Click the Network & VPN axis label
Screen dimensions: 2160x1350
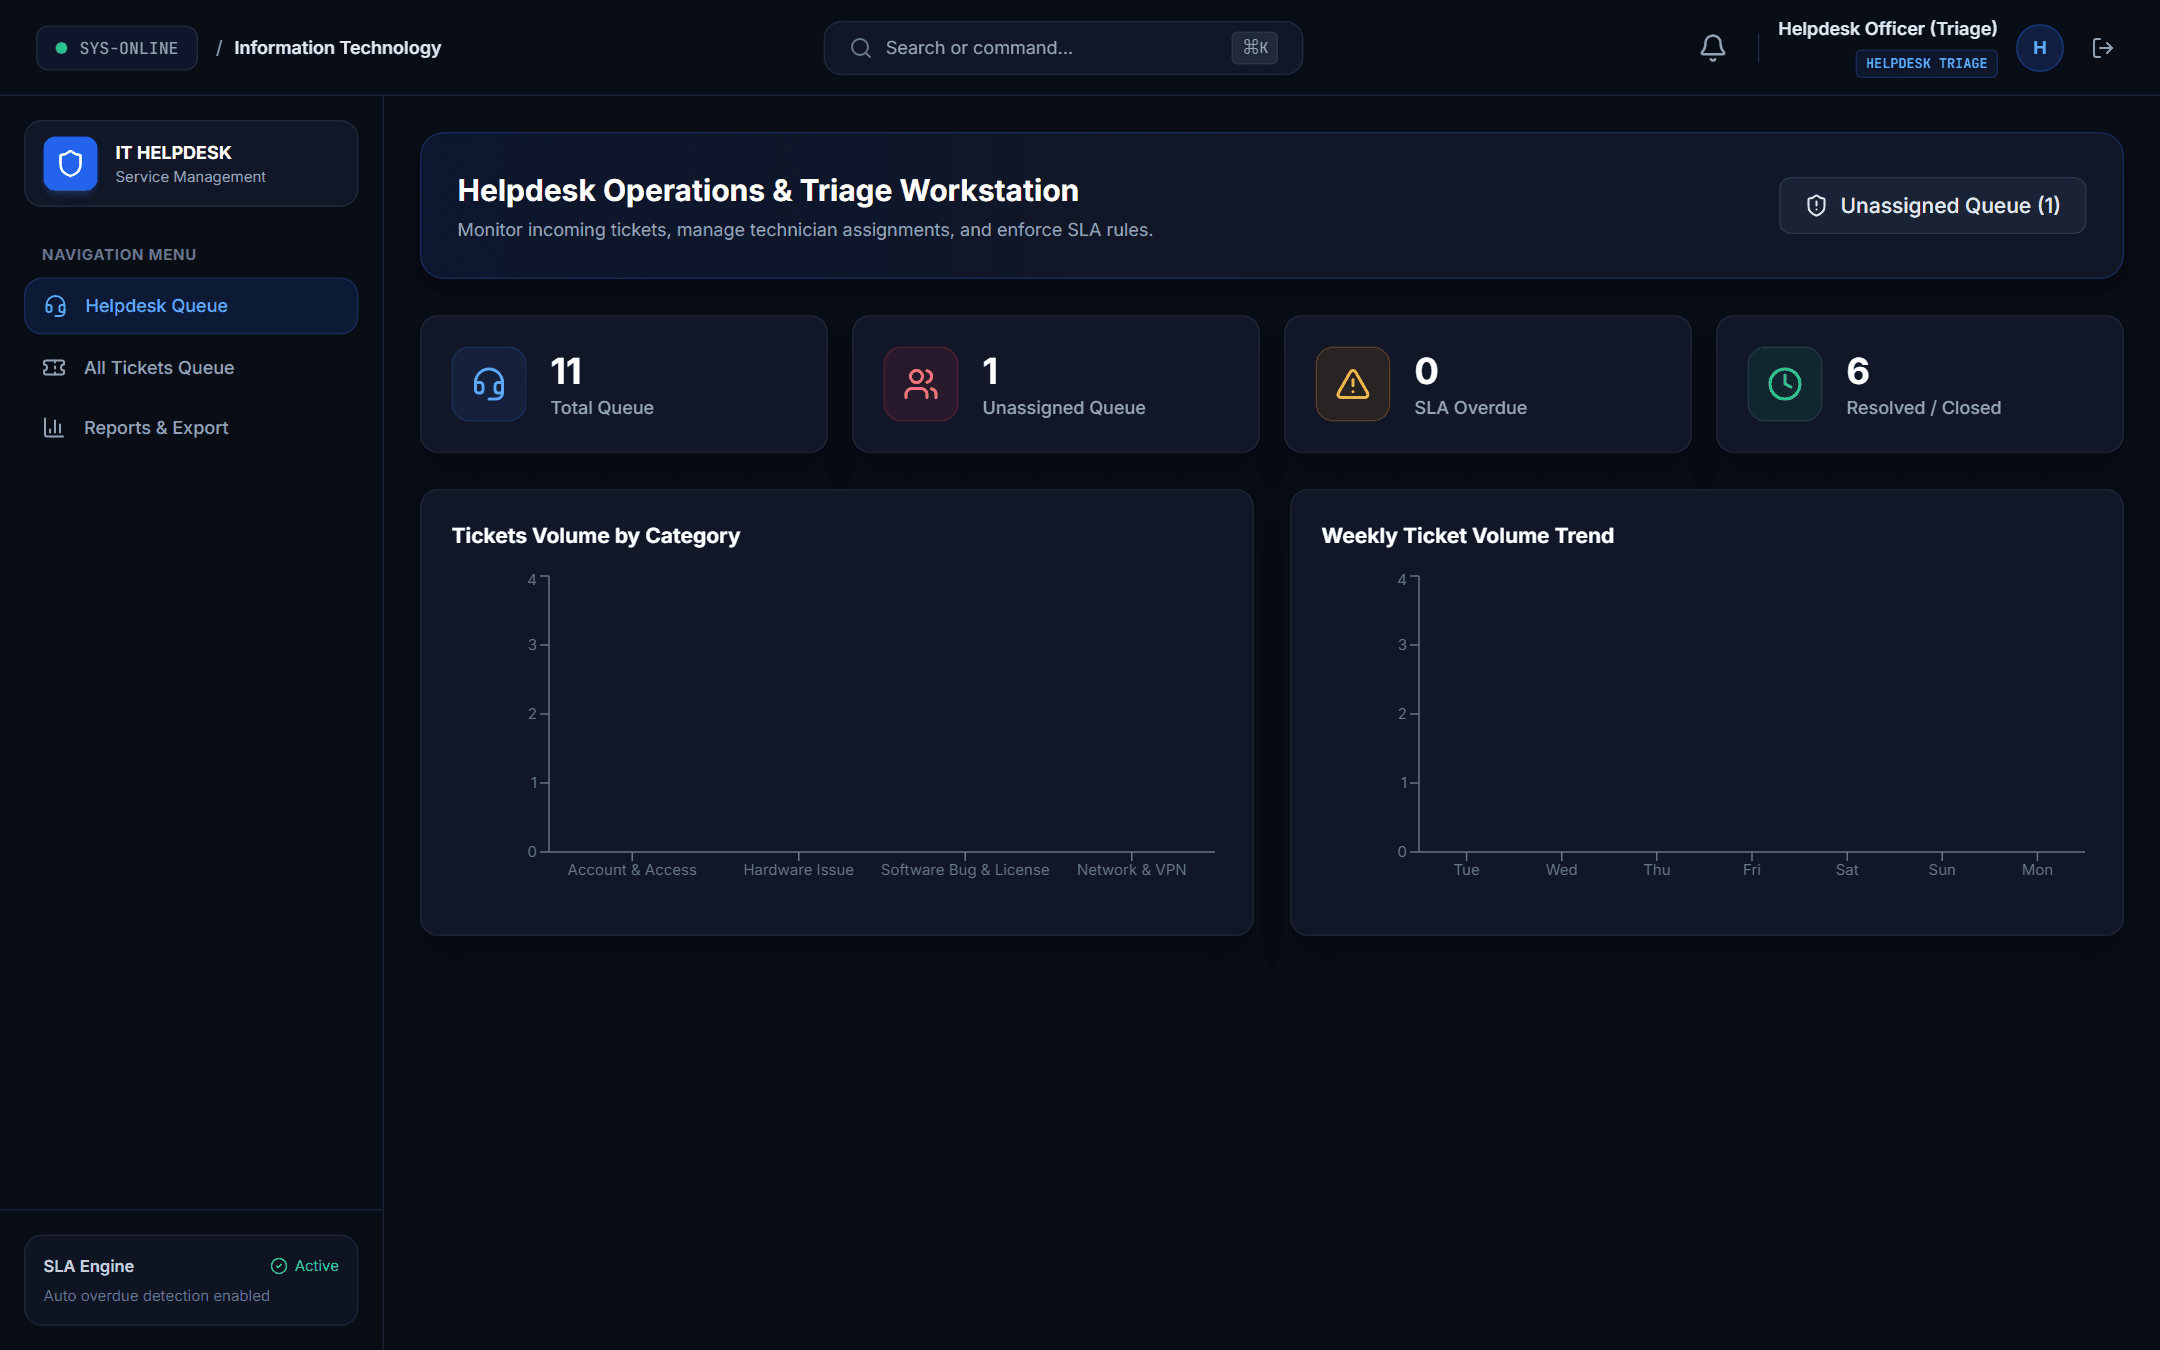coord(1131,870)
